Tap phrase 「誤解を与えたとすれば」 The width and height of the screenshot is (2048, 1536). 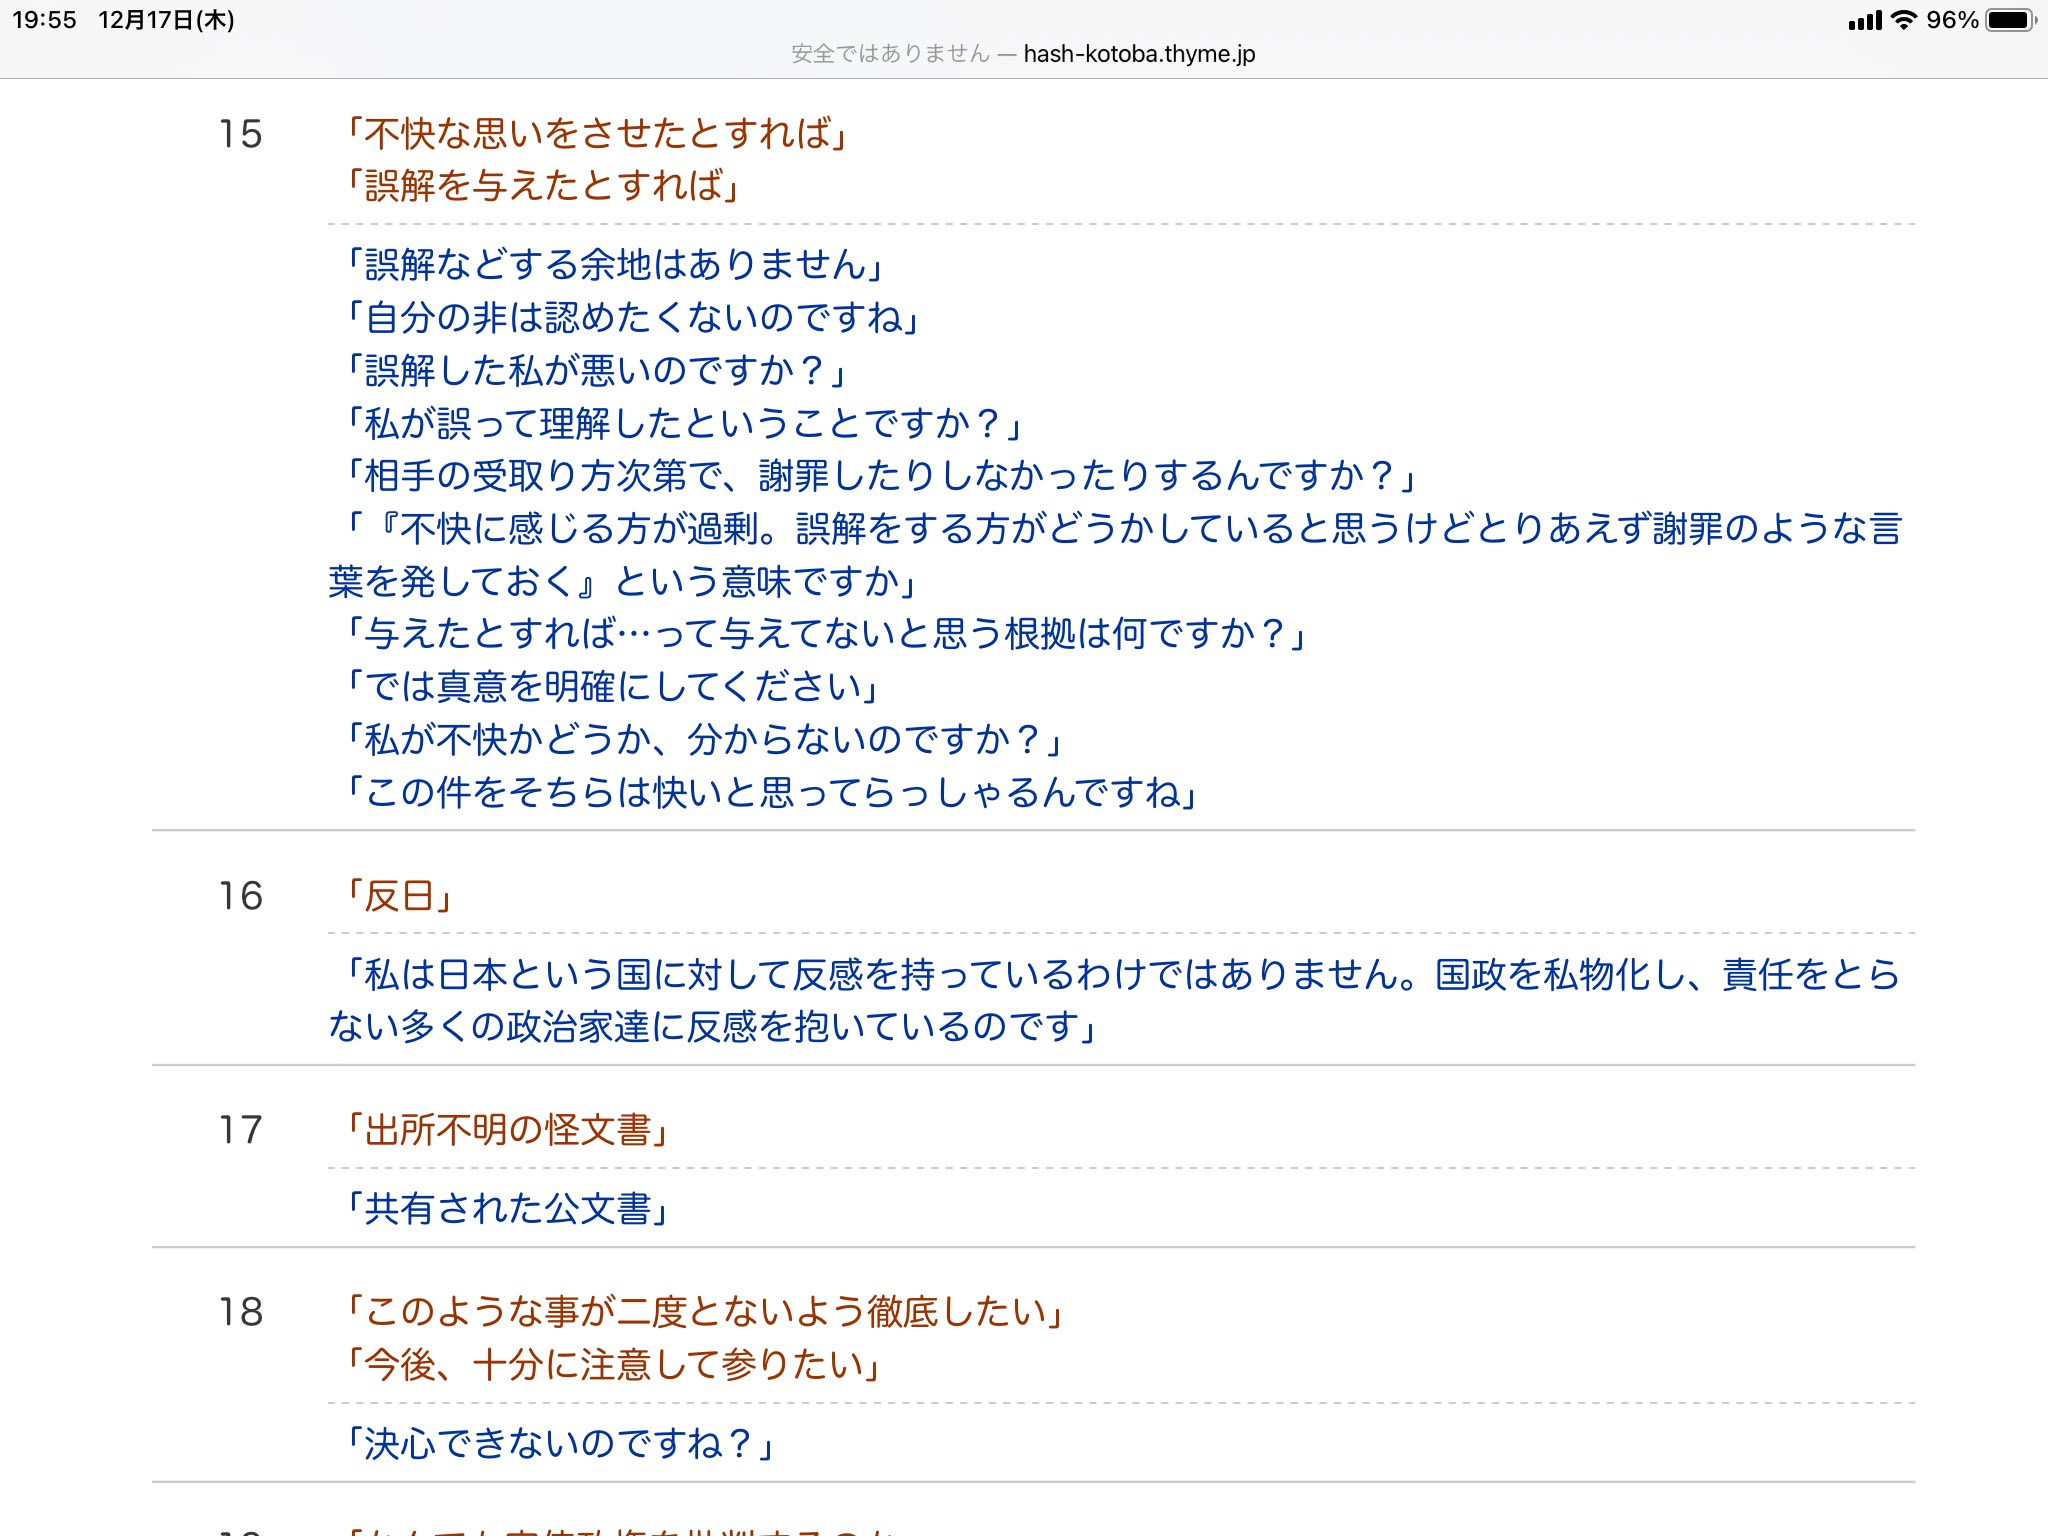tap(540, 186)
